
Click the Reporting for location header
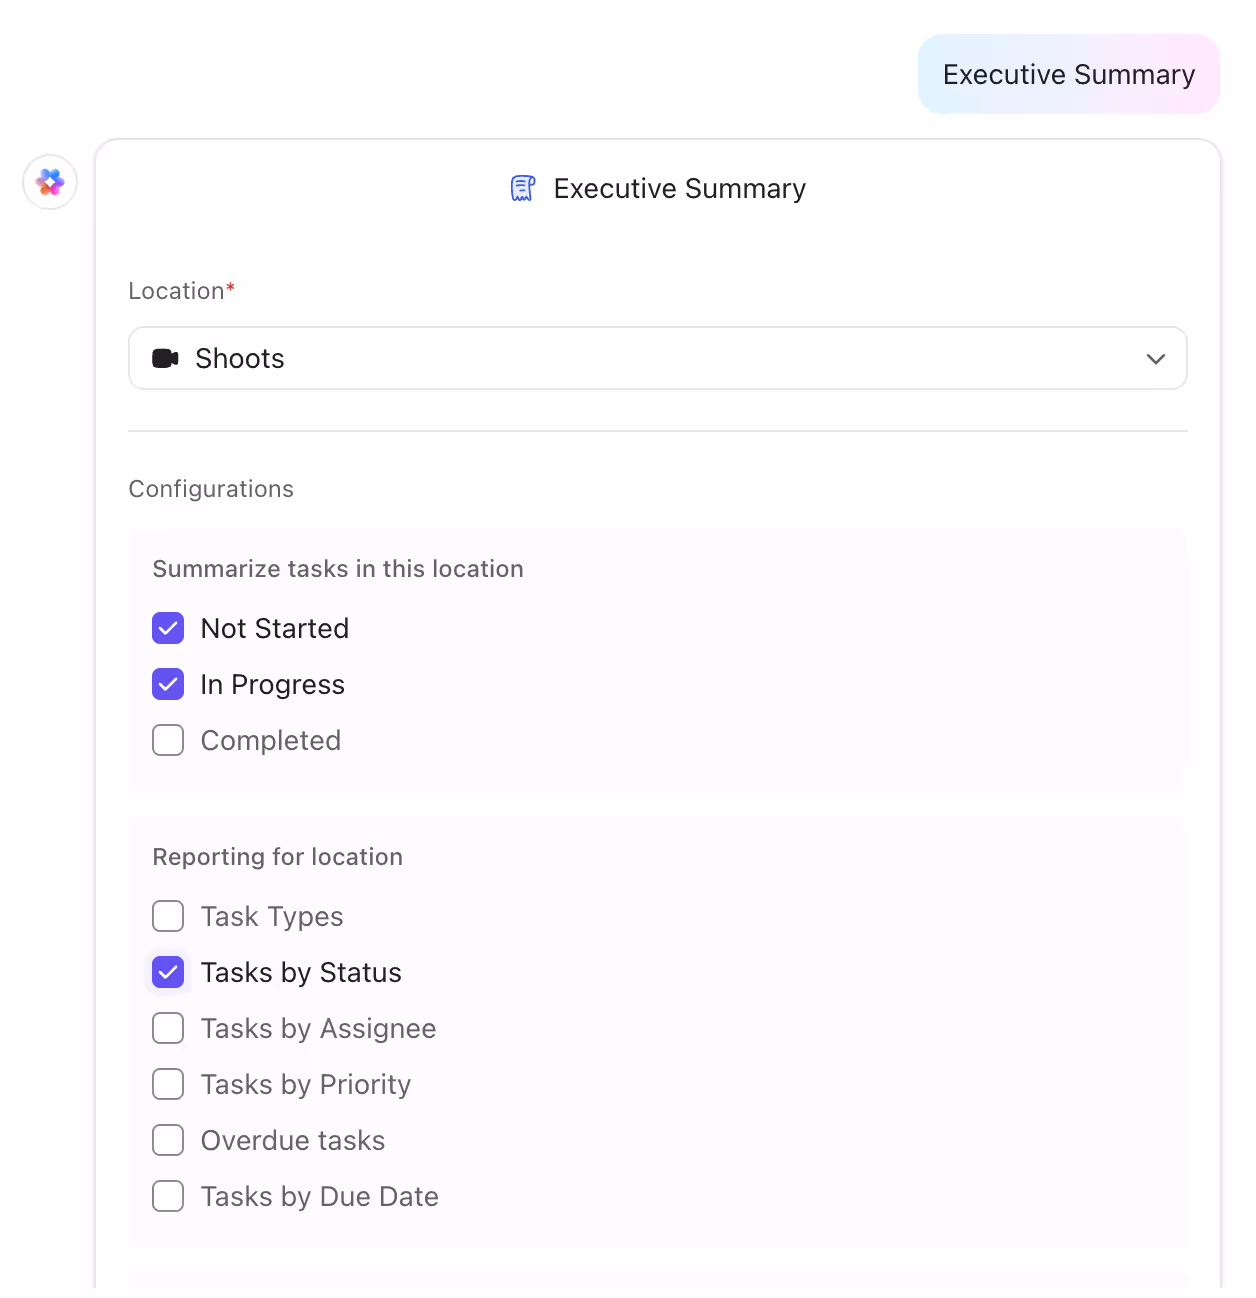coord(277,856)
